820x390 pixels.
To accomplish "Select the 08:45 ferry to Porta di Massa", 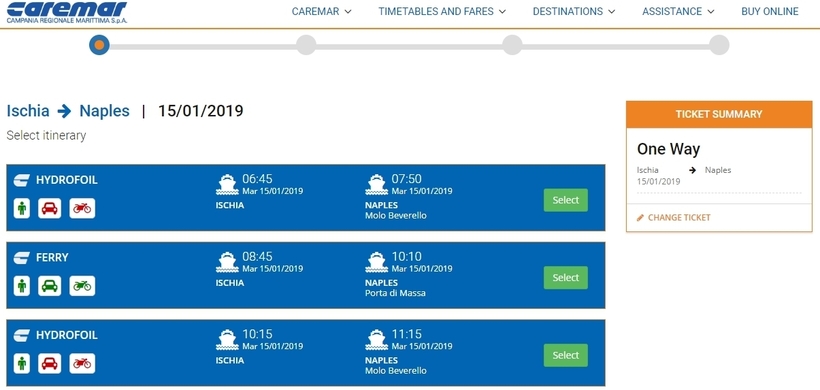I will 566,278.
